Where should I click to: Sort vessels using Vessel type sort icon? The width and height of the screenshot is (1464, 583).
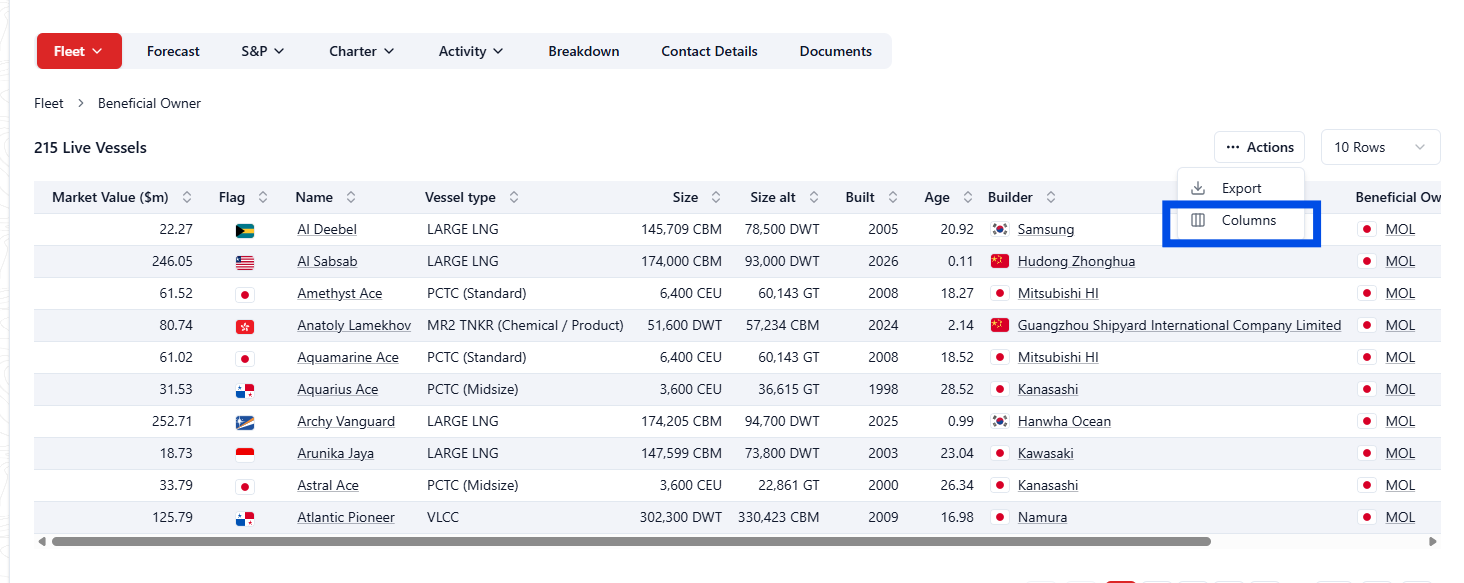click(514, 197)
